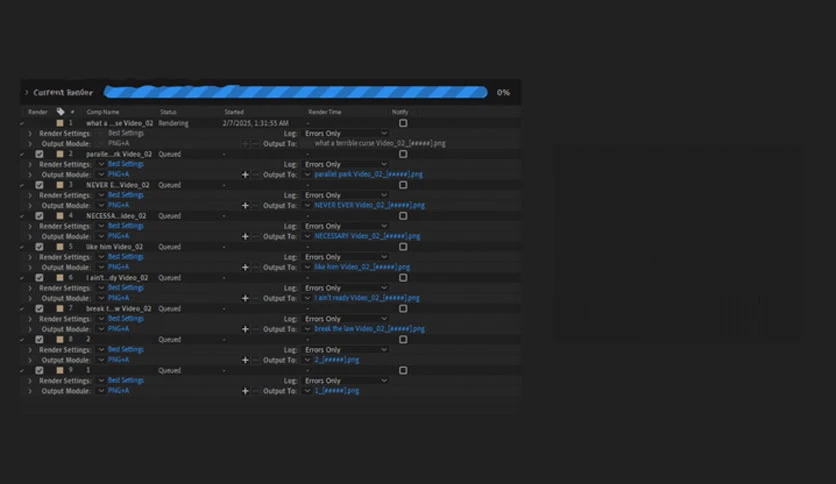Uncheck render box for break t...w Video_02
The image size is (836, 484).
tap(39, 309)
